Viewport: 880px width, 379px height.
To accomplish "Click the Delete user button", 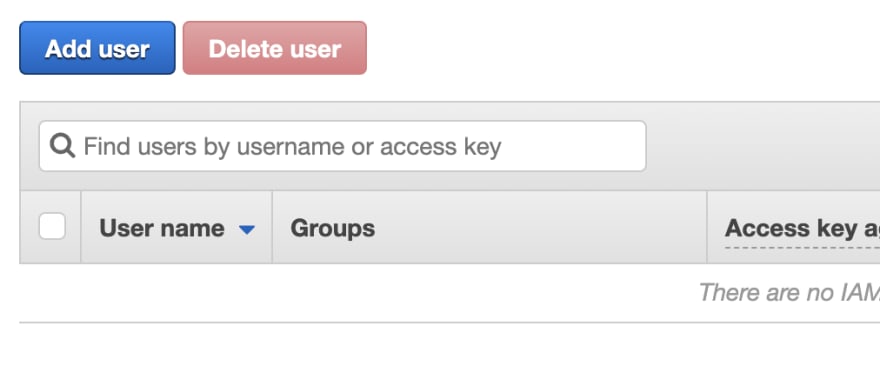I will [274, 48].
